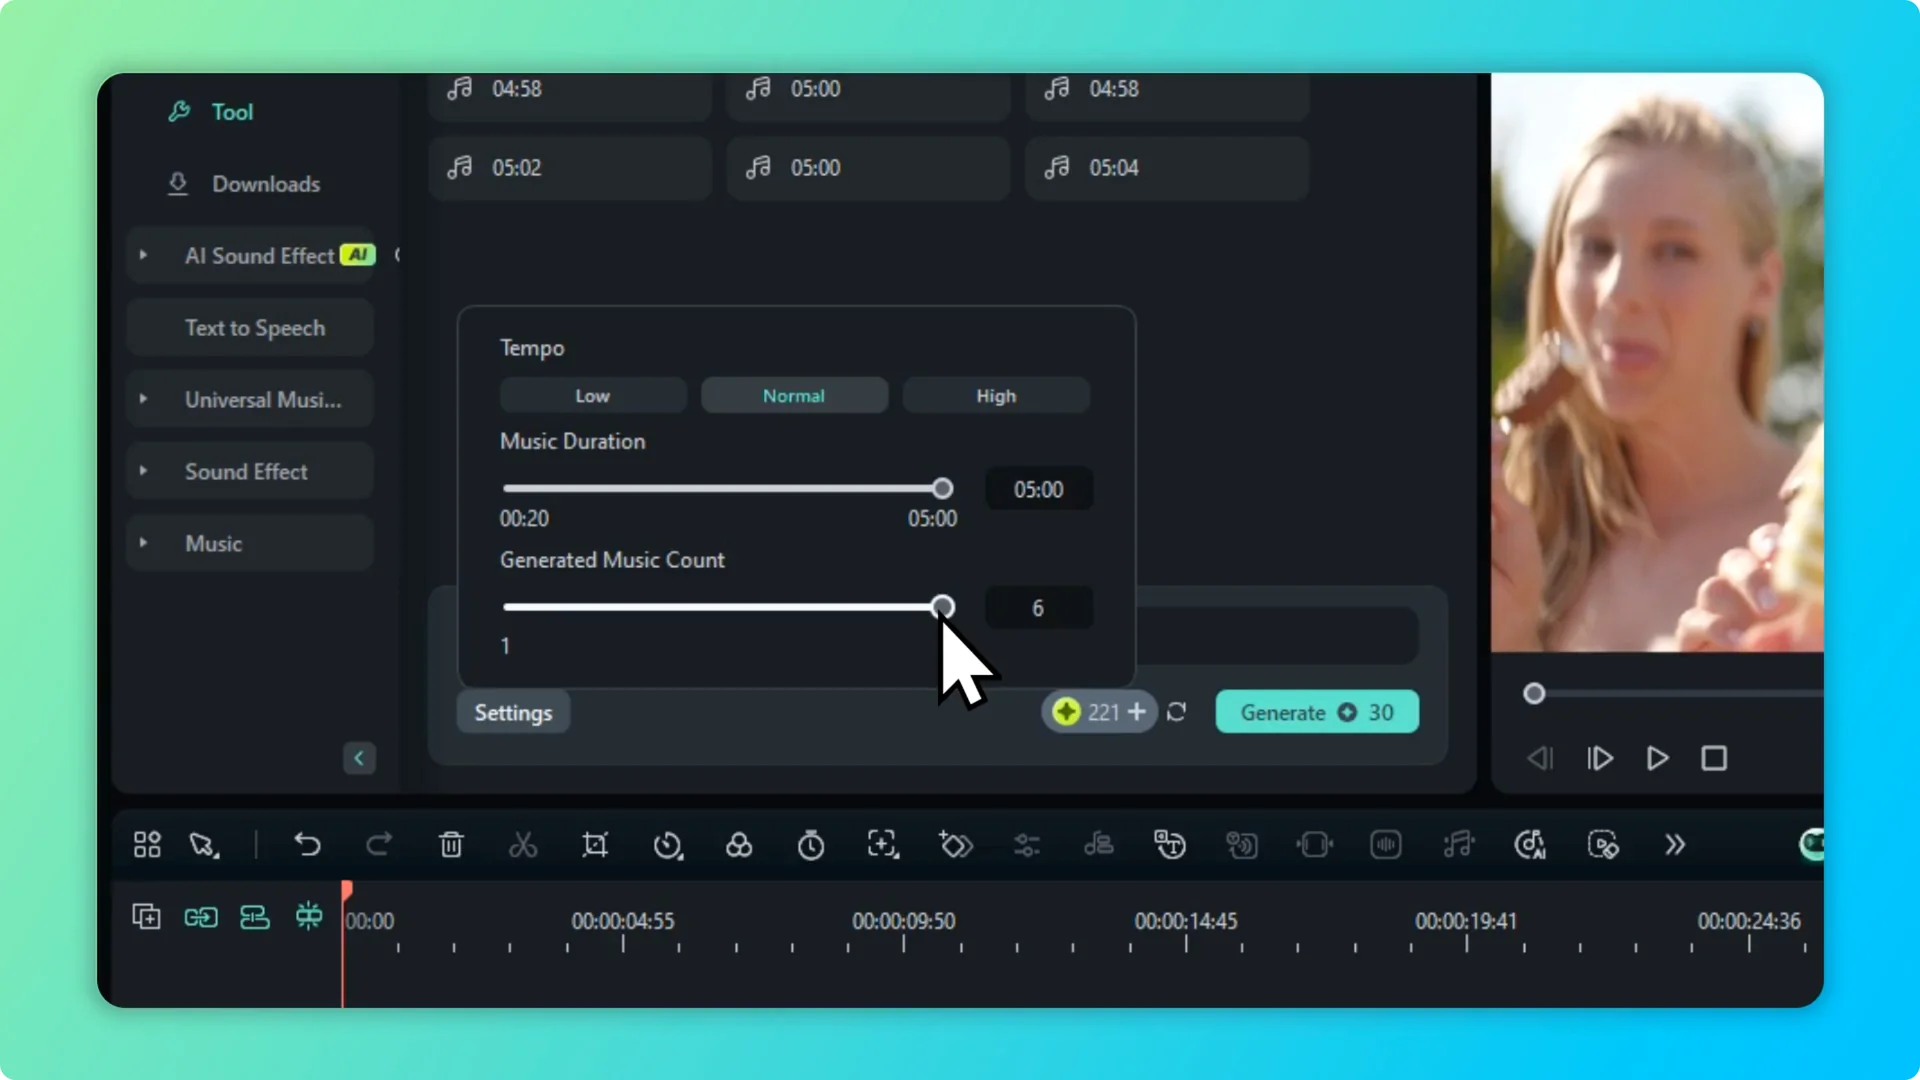This screenshot has width=1920, height=1080.
Task: Edit the generated music count field showing 6
Action: click(x=1039, y=608)
